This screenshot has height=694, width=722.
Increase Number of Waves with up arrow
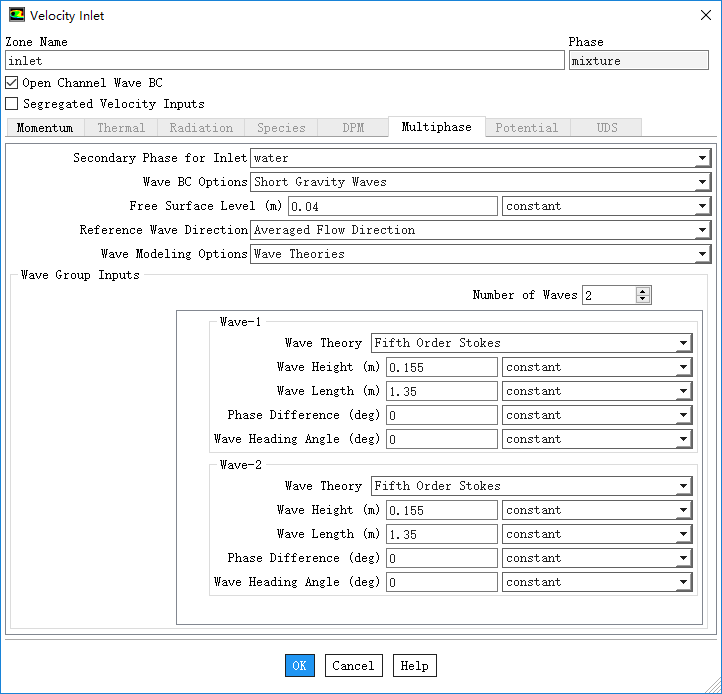point(643,291)
